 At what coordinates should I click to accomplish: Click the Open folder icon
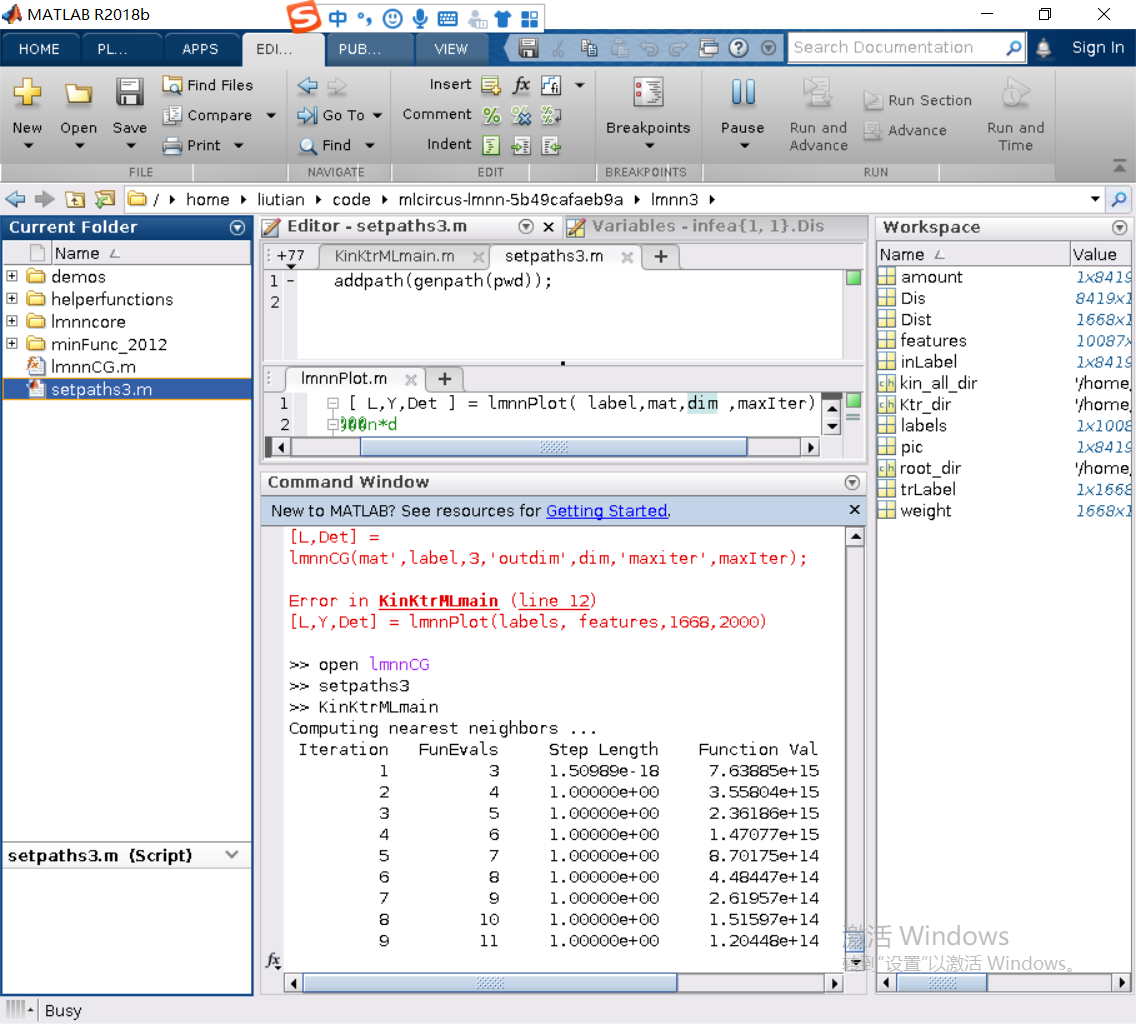coord(78,93)
